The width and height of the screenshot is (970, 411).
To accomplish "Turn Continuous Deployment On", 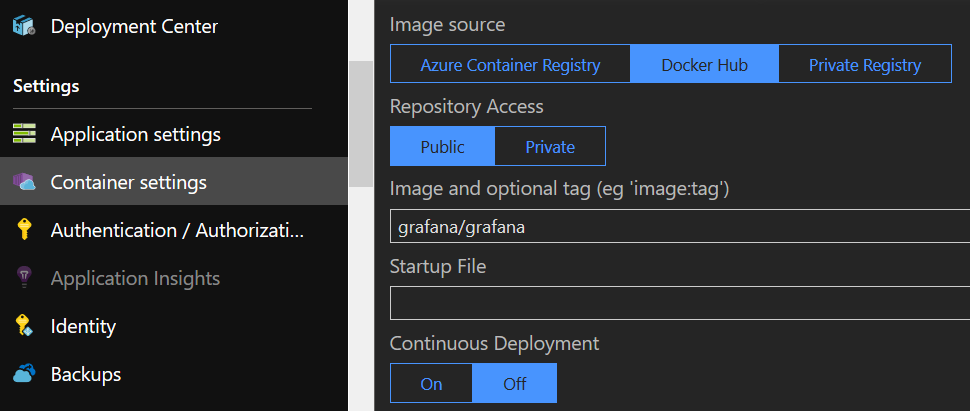I will pyautogui.click(x=431, y=383).
